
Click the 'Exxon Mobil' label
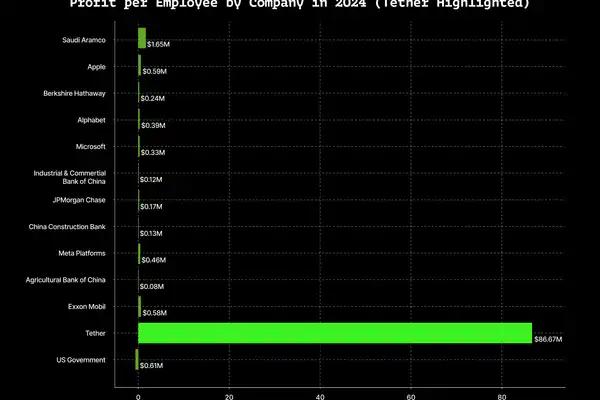coord(86,307)
